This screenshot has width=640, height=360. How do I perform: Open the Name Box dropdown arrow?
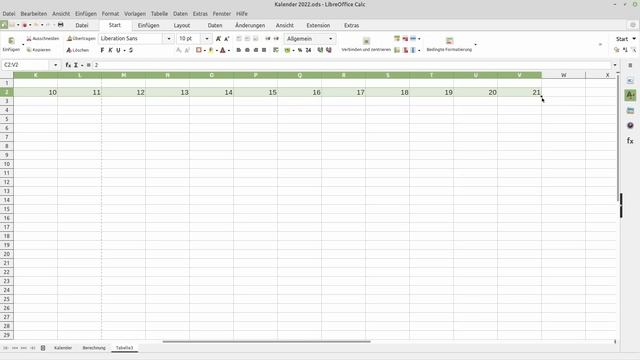56,65
